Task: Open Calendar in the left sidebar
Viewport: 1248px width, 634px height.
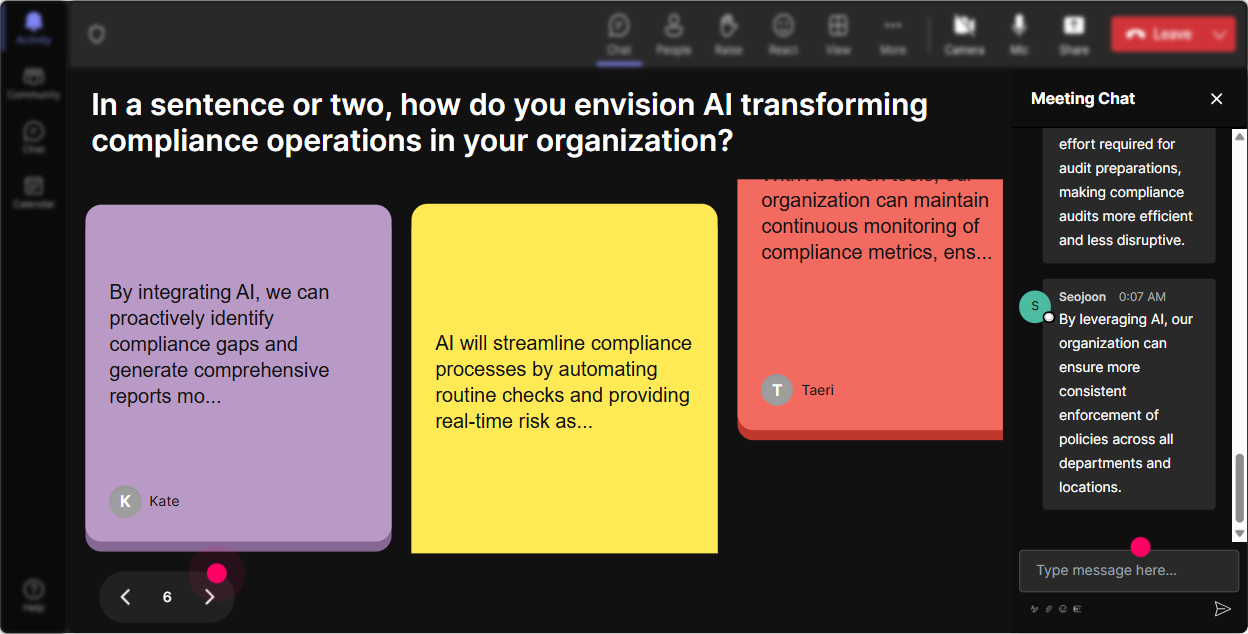Action: coord(33,192)
